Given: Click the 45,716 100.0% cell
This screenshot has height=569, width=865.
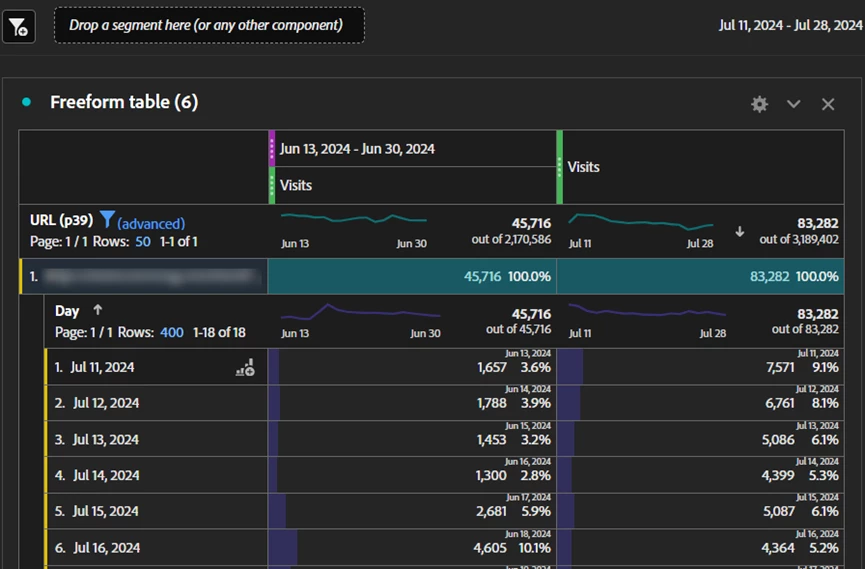Looking at the screenshot, I should coord(412,276).
